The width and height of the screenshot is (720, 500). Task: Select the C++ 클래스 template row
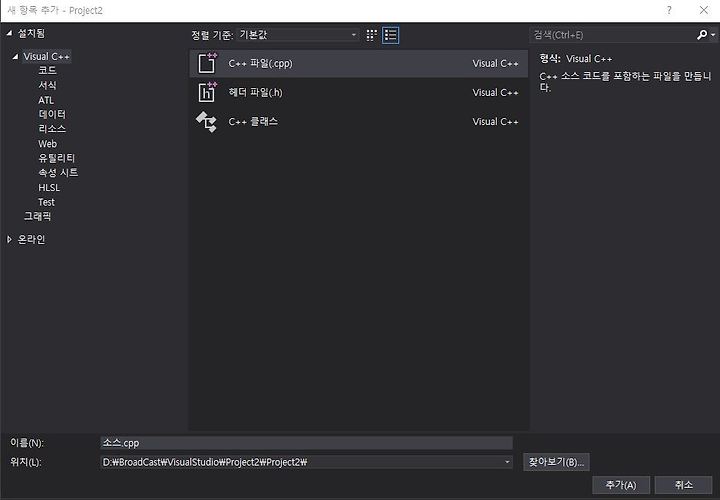[359, 122]
